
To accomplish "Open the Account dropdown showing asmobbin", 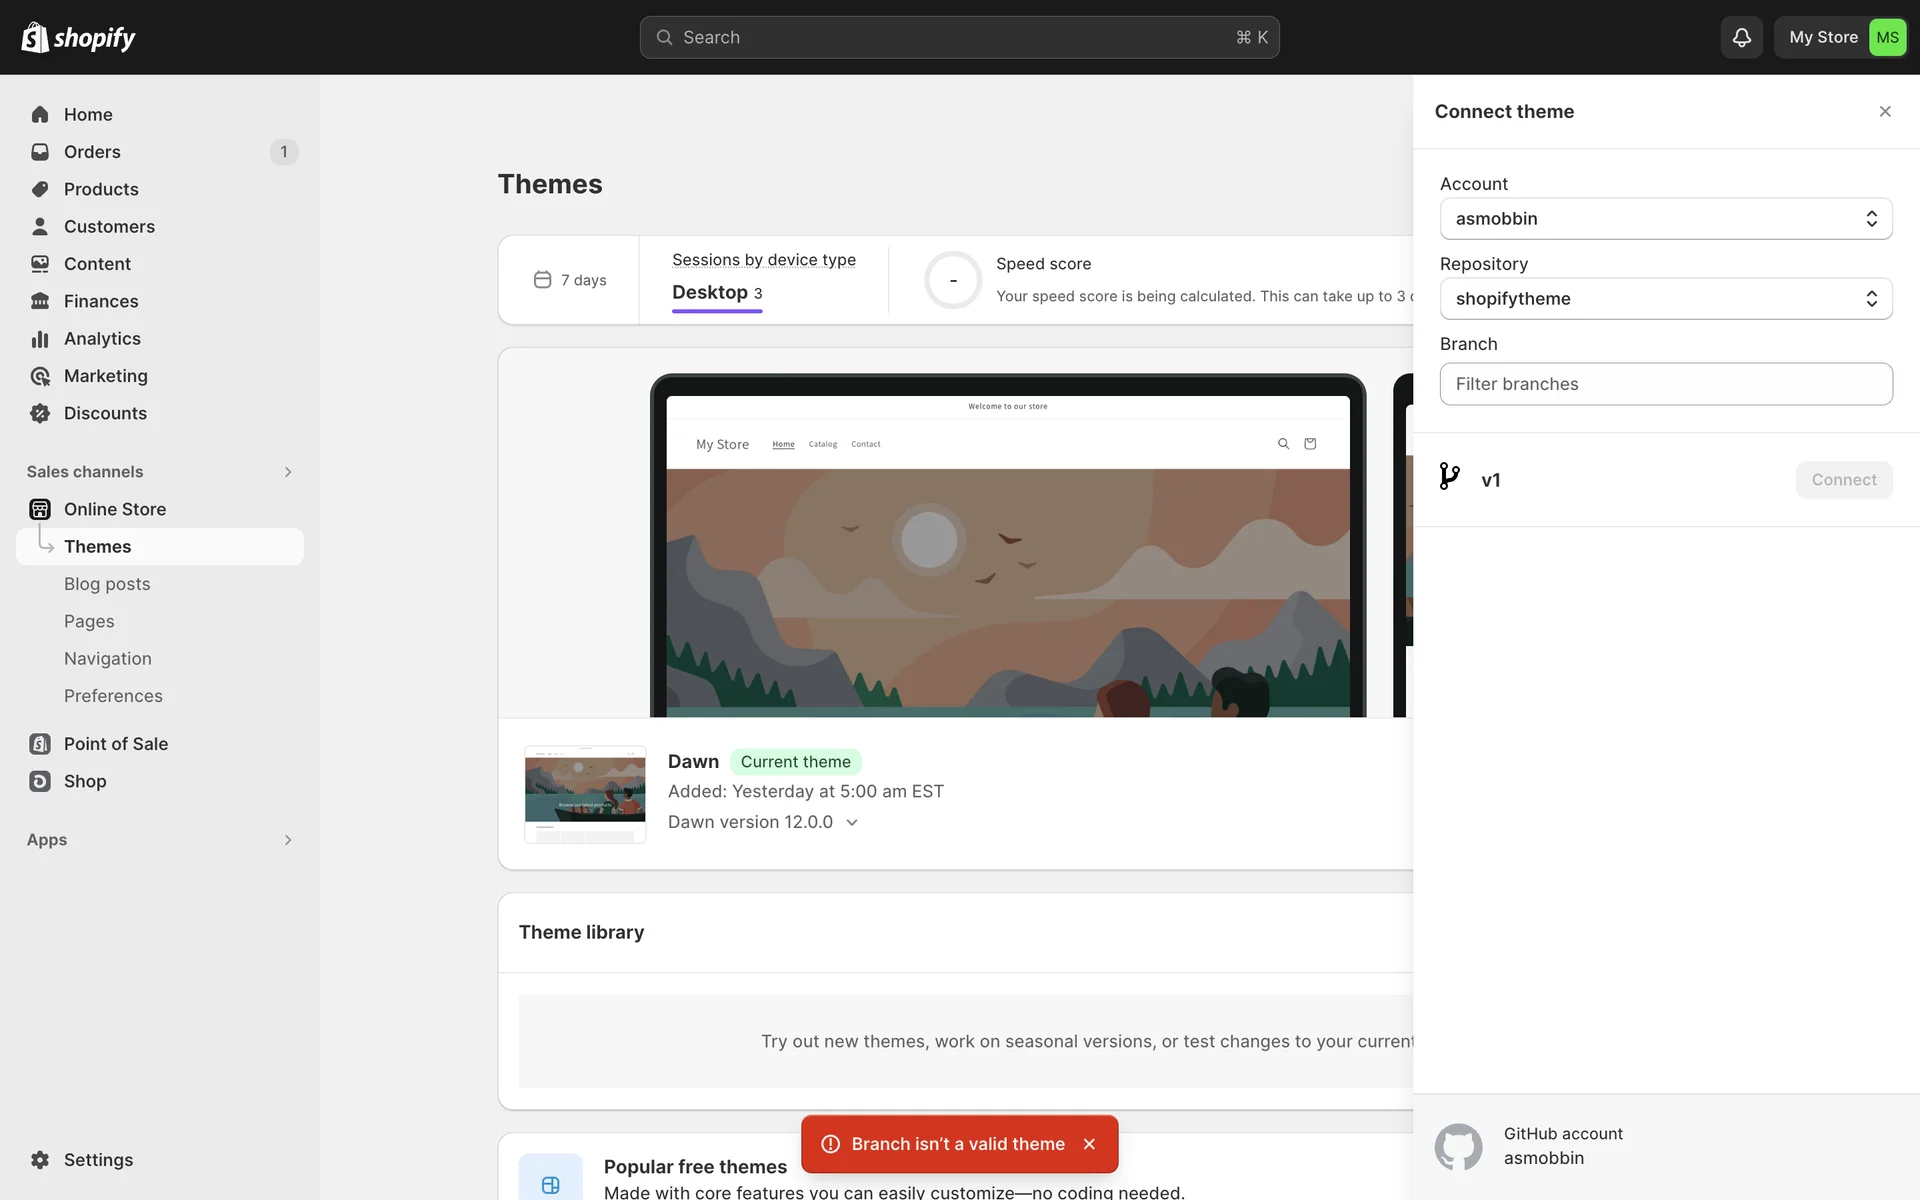I will (x=1665, y=219).
